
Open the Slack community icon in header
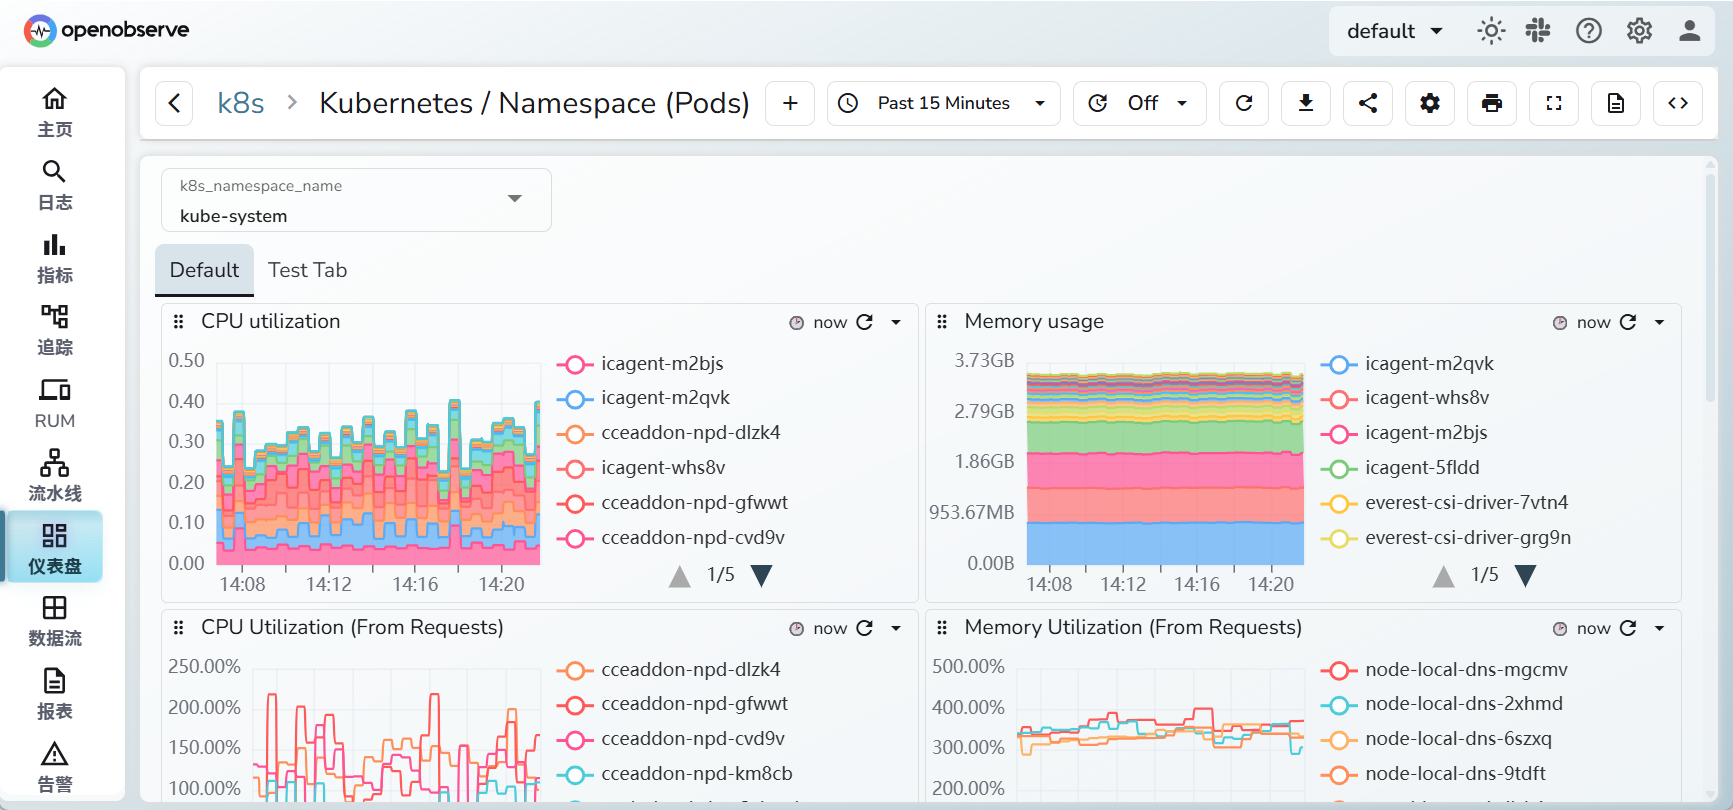(1538, 31)
